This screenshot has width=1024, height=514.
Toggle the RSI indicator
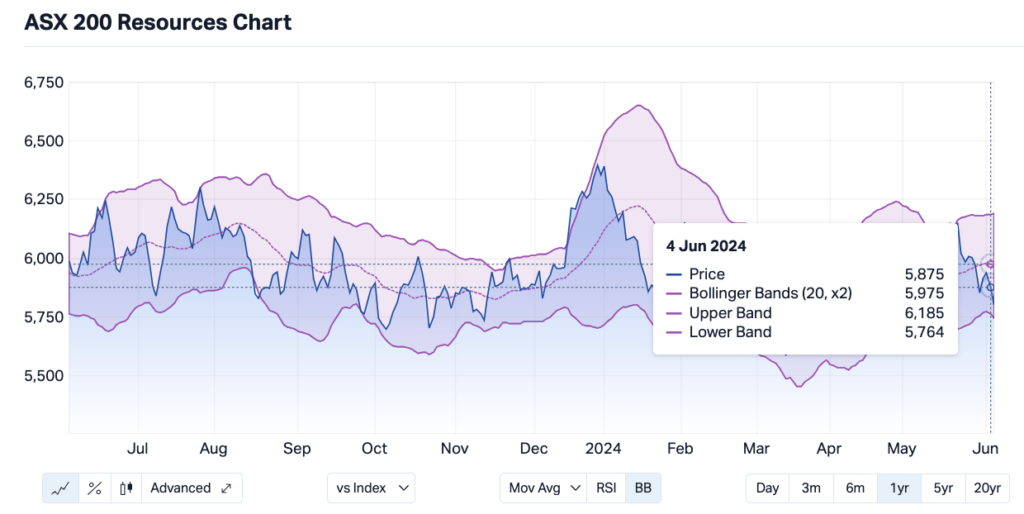[x=606, y=488]
